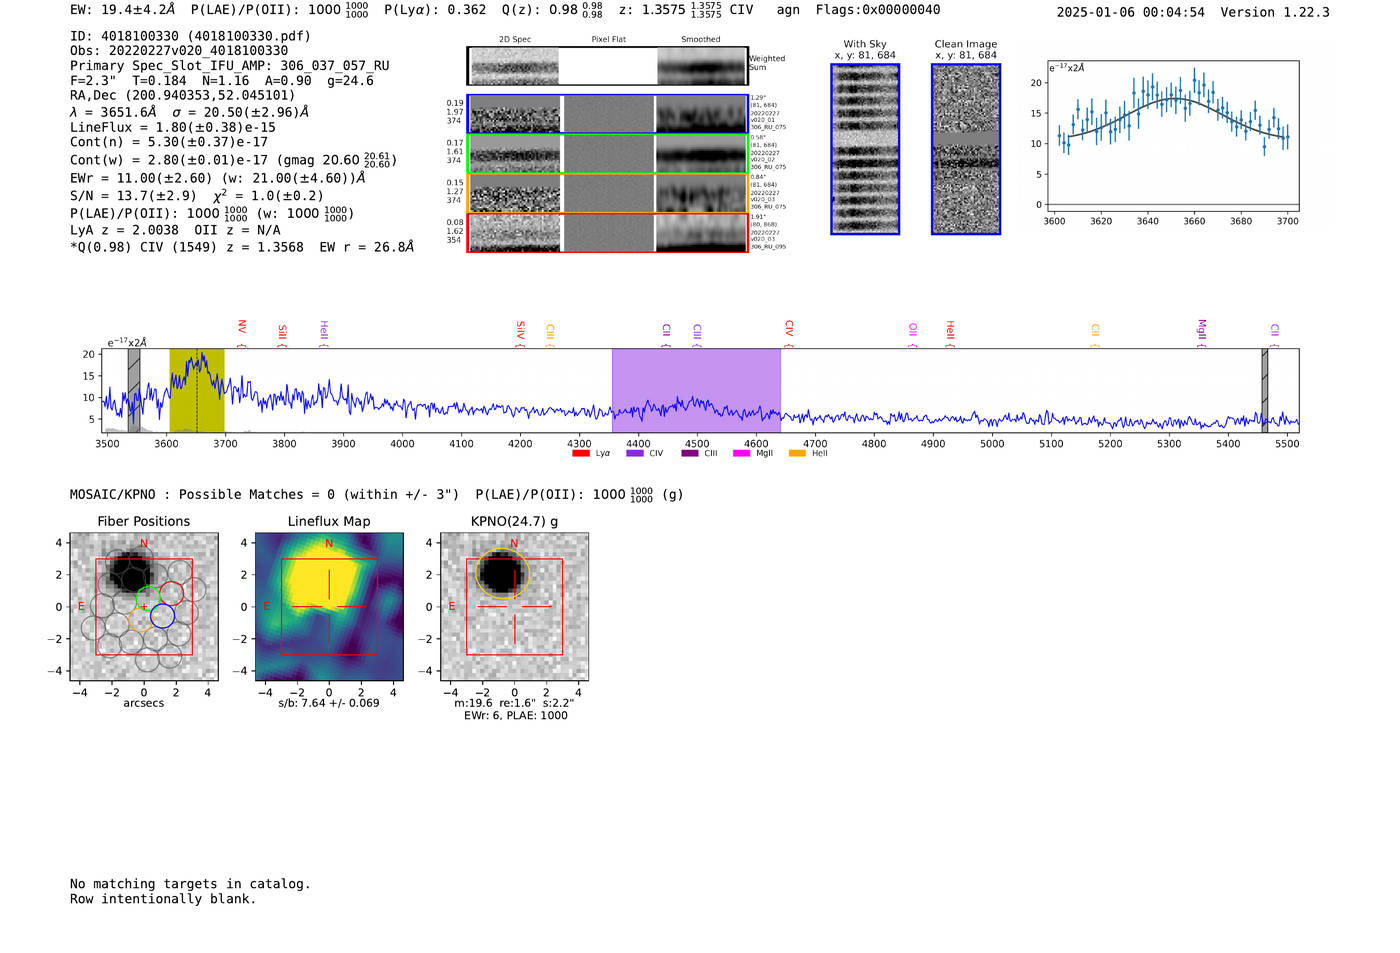Viewport: 1400px width, 953px height.
Task: Click No matching targets in catalog text
Action: (190, 884)
